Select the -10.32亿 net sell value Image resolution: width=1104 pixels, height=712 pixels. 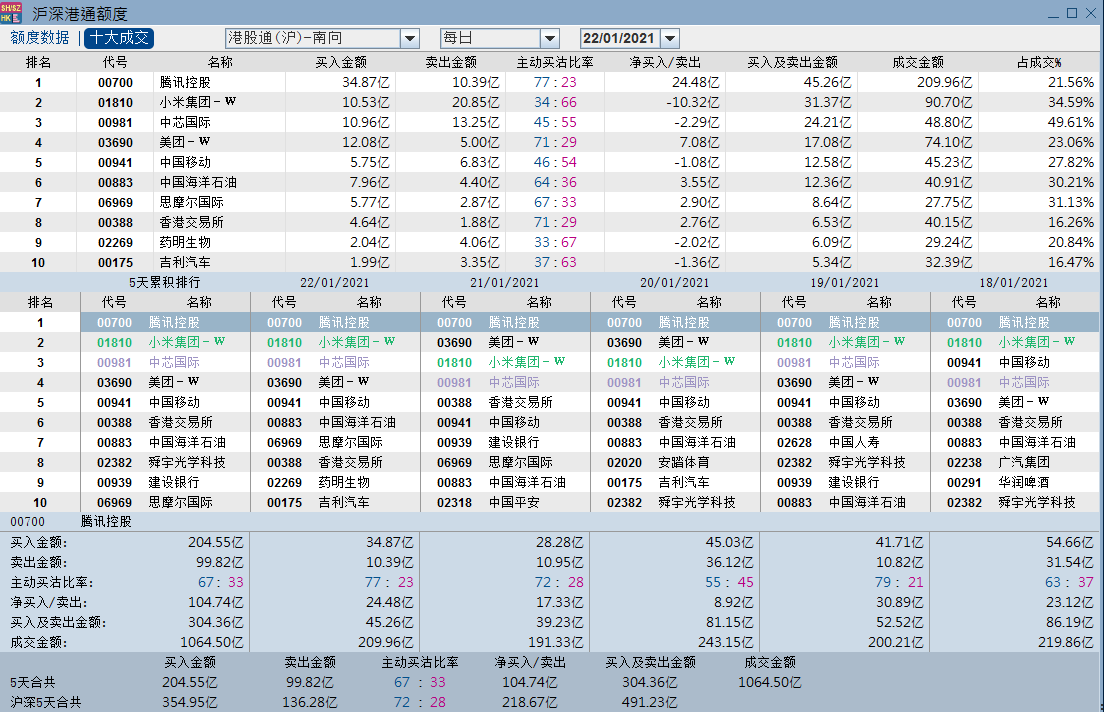click(x=693, y=102)
